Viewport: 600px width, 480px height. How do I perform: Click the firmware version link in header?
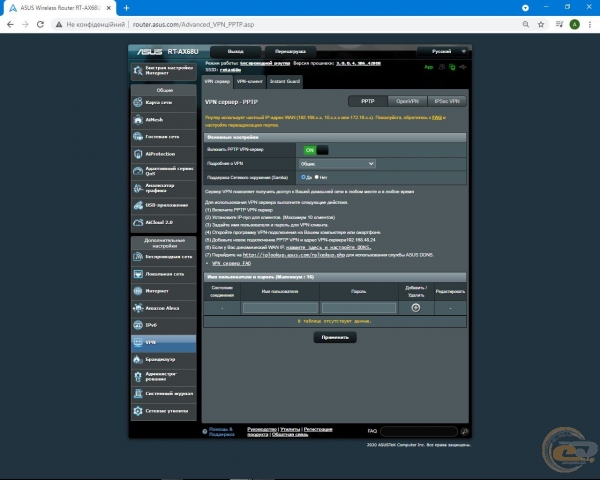tap(358, 63)
